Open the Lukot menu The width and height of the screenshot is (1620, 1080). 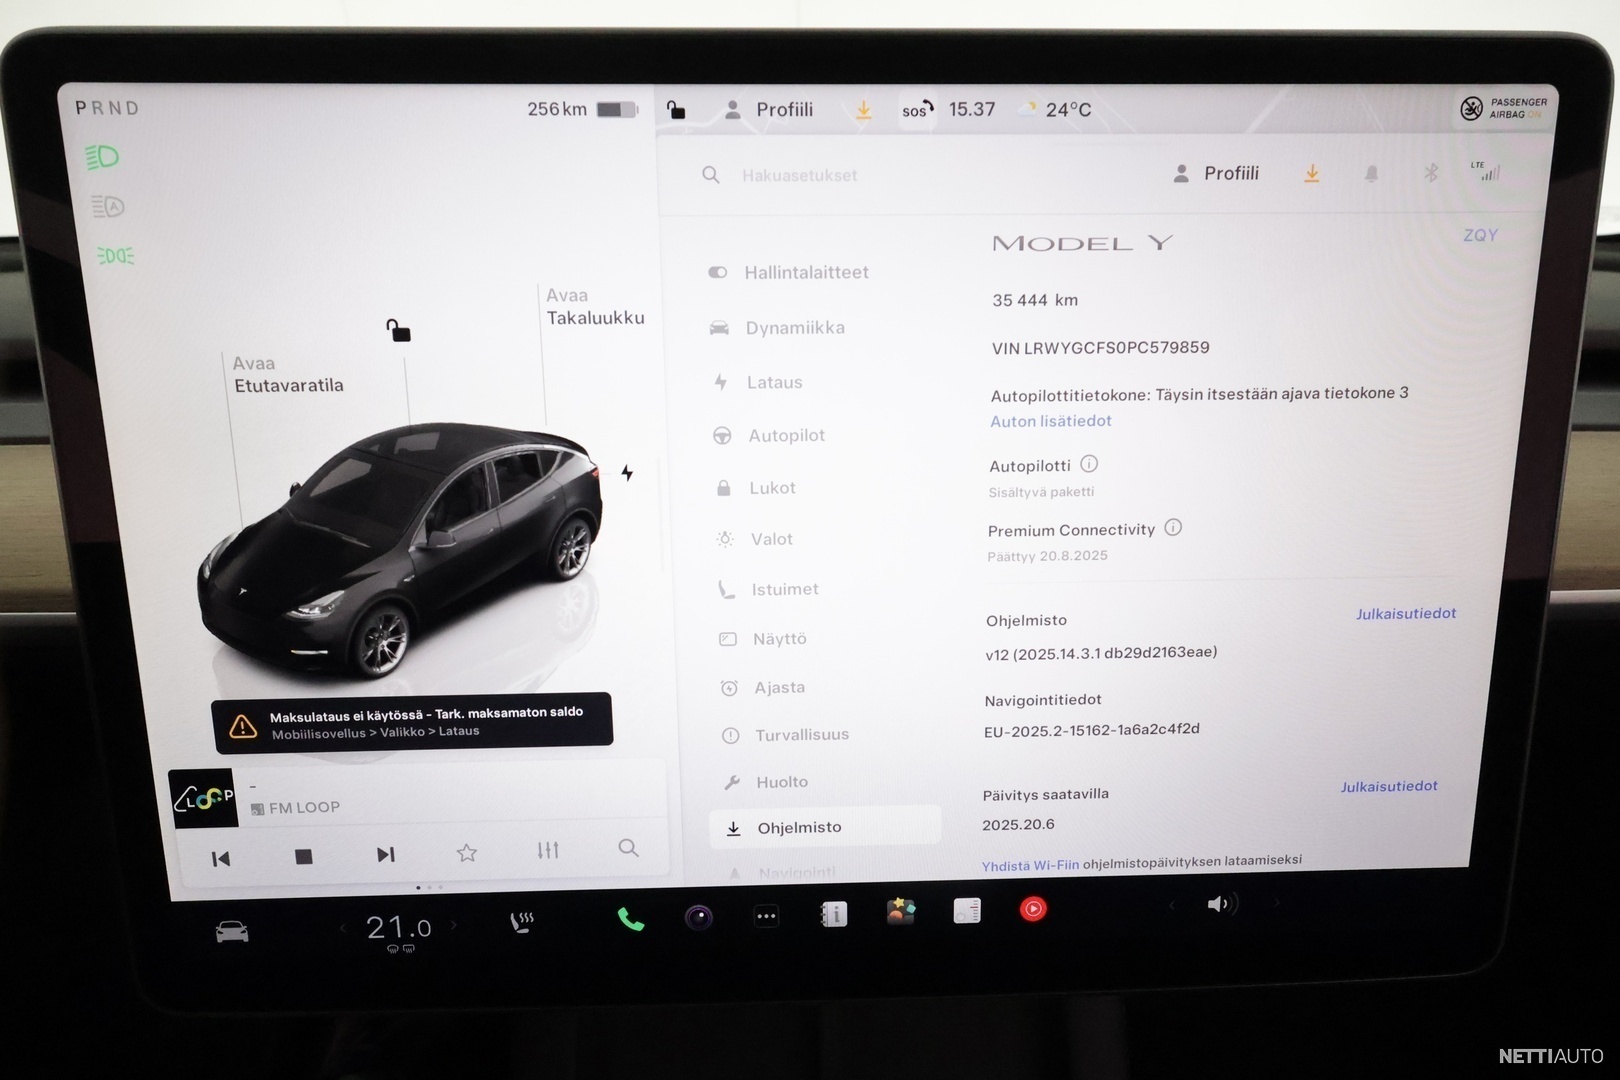point(756,488)
